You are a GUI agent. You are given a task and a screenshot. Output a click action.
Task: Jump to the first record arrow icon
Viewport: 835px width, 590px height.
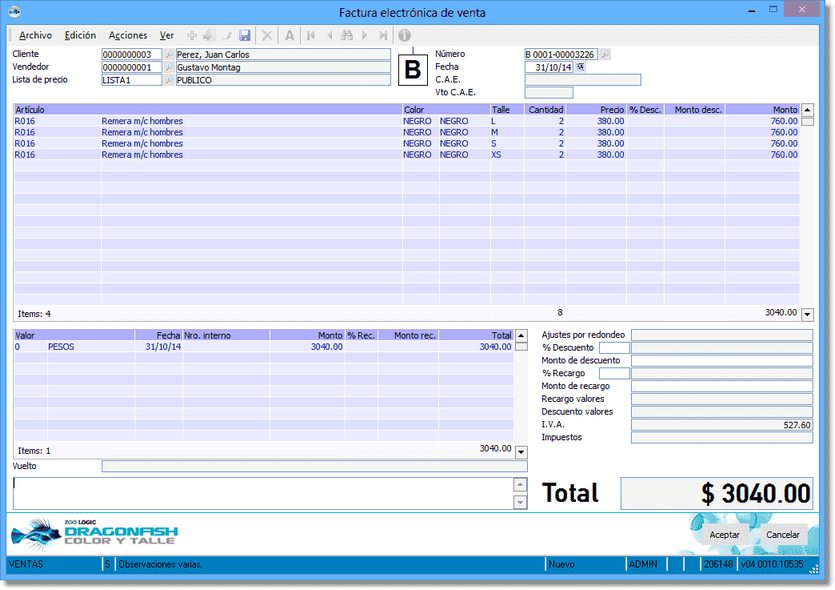click(311, 35)
